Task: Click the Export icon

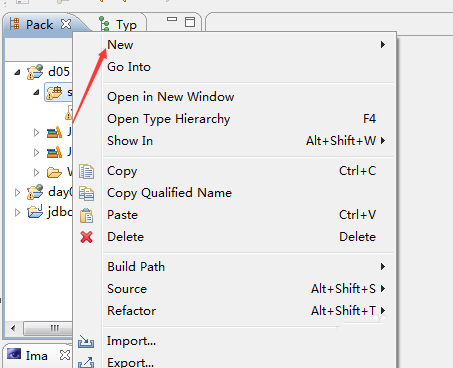Action: (86, 362)
